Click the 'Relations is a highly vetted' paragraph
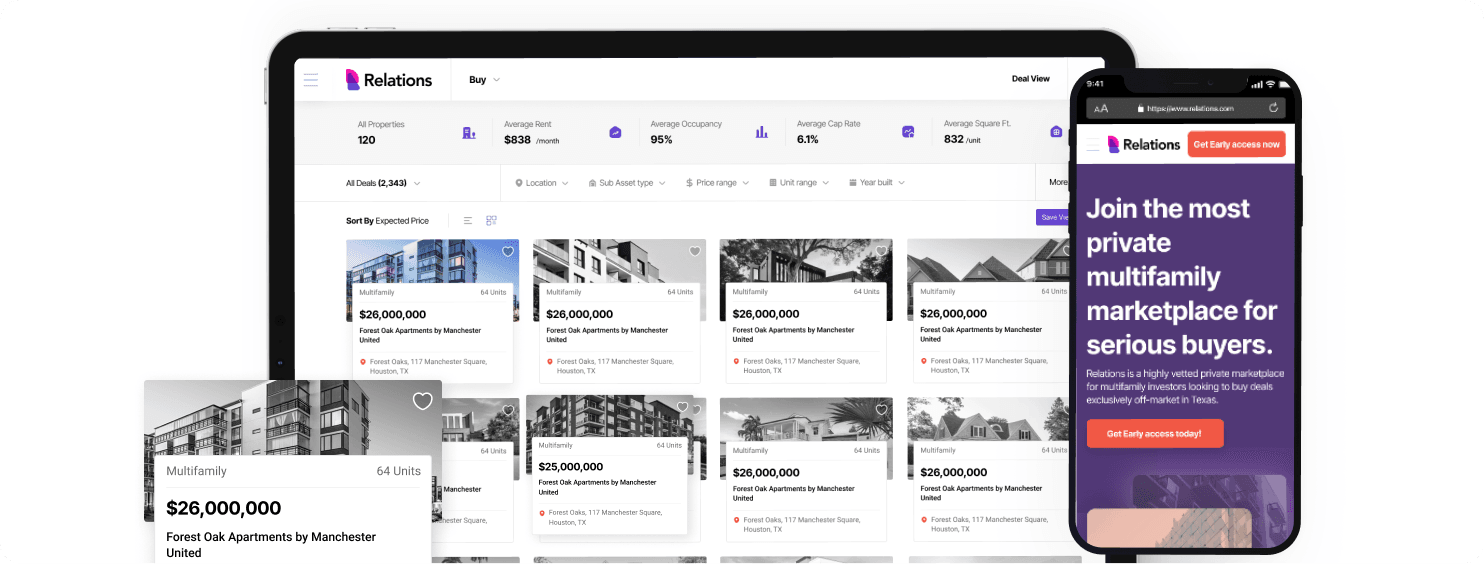The width and height of the screenshot is (1484, 564). coord(1186,386)
